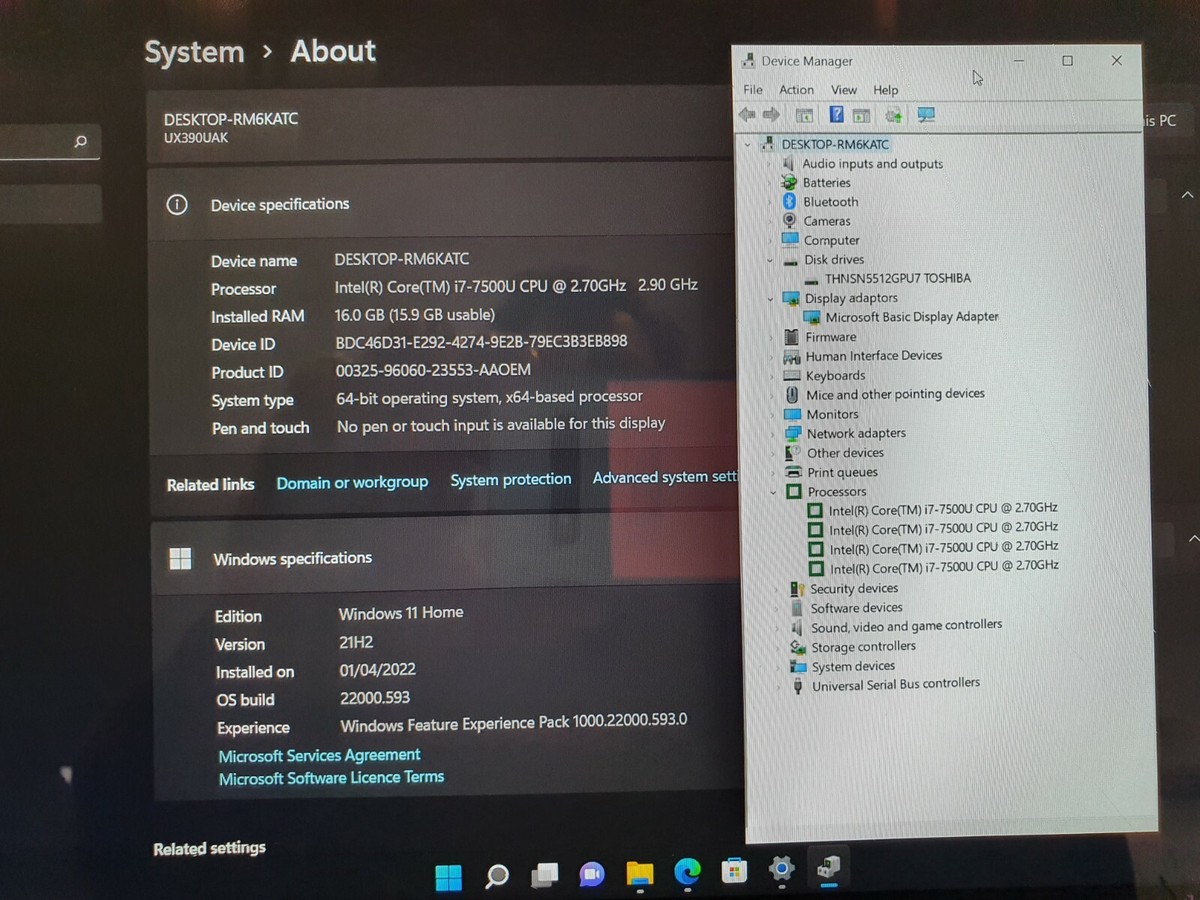This screenshot has height=900, width=1200.
Task: Select the Network adapters category icon
Action: tap(793, 433)
